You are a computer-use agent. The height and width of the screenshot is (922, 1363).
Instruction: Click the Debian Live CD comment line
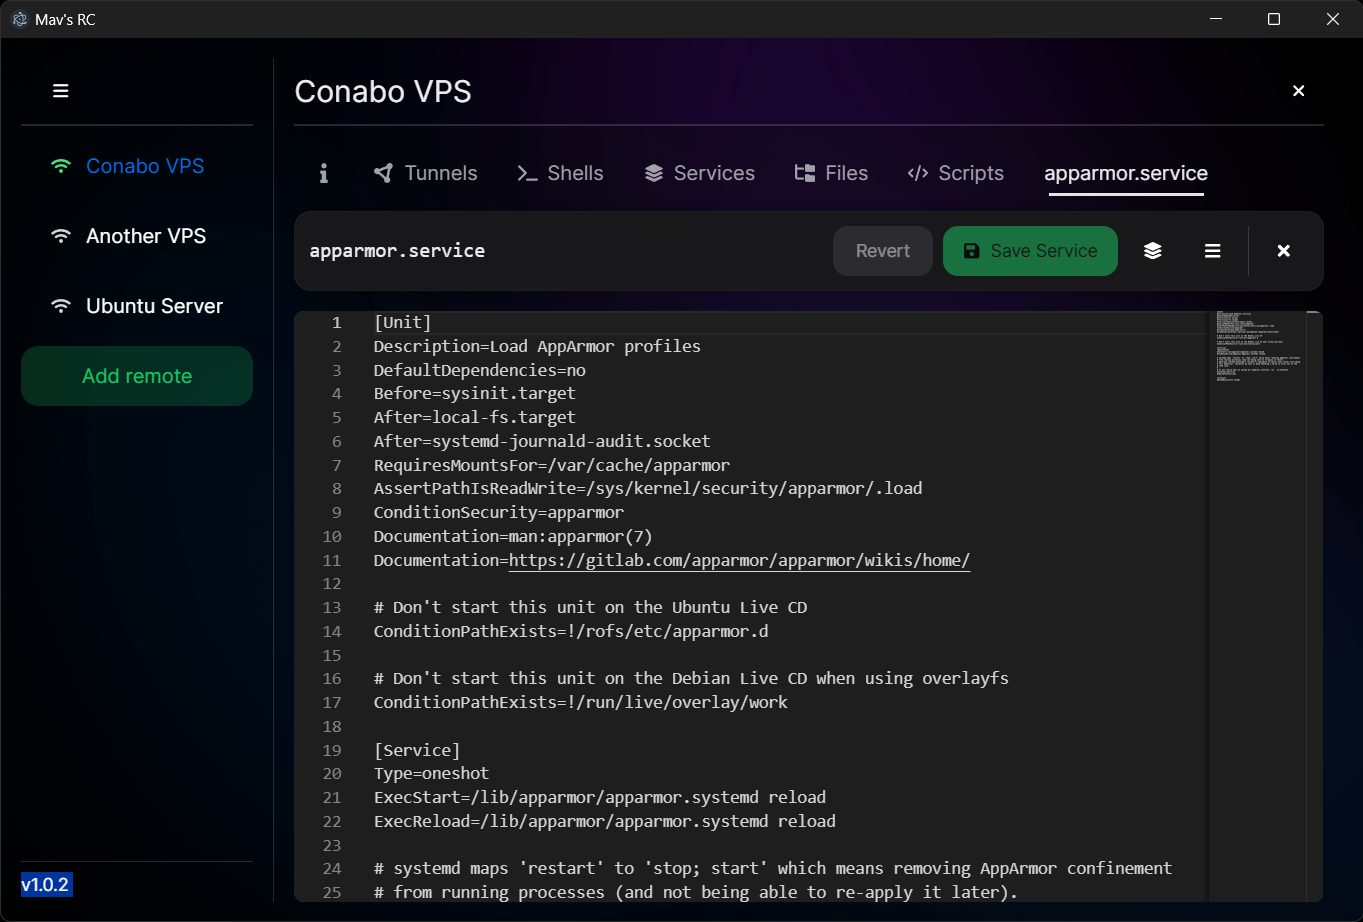pos(691,678)
